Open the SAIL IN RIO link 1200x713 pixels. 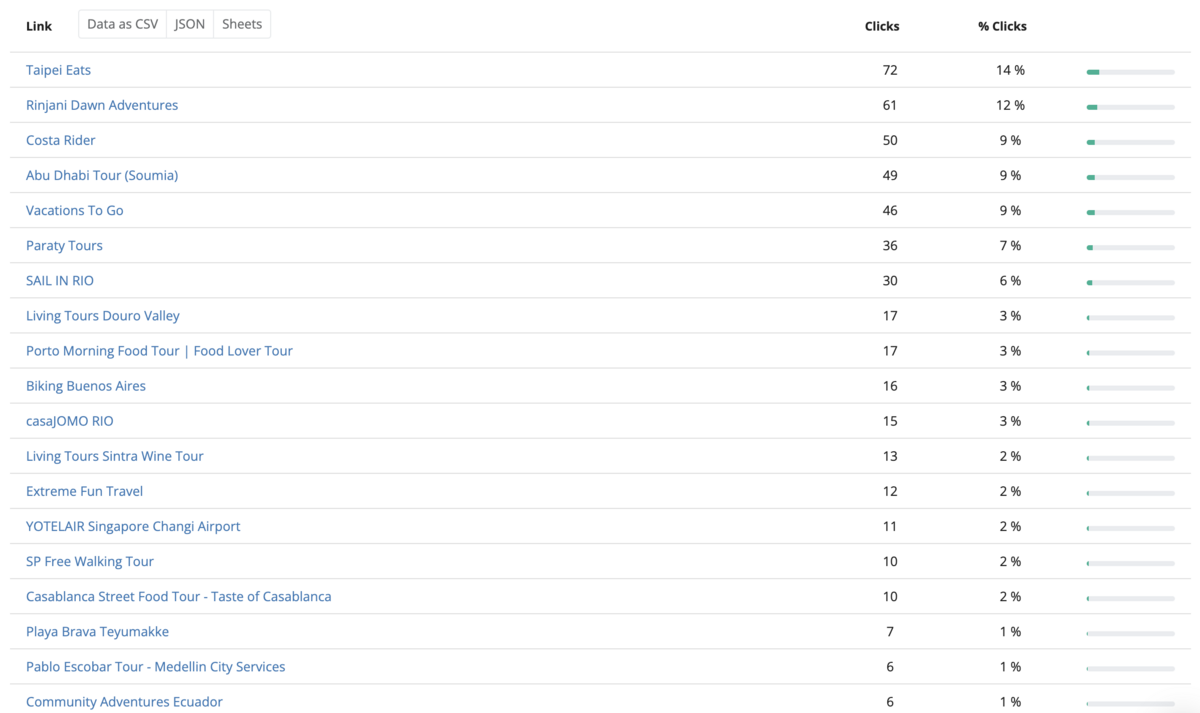[60, 281]
